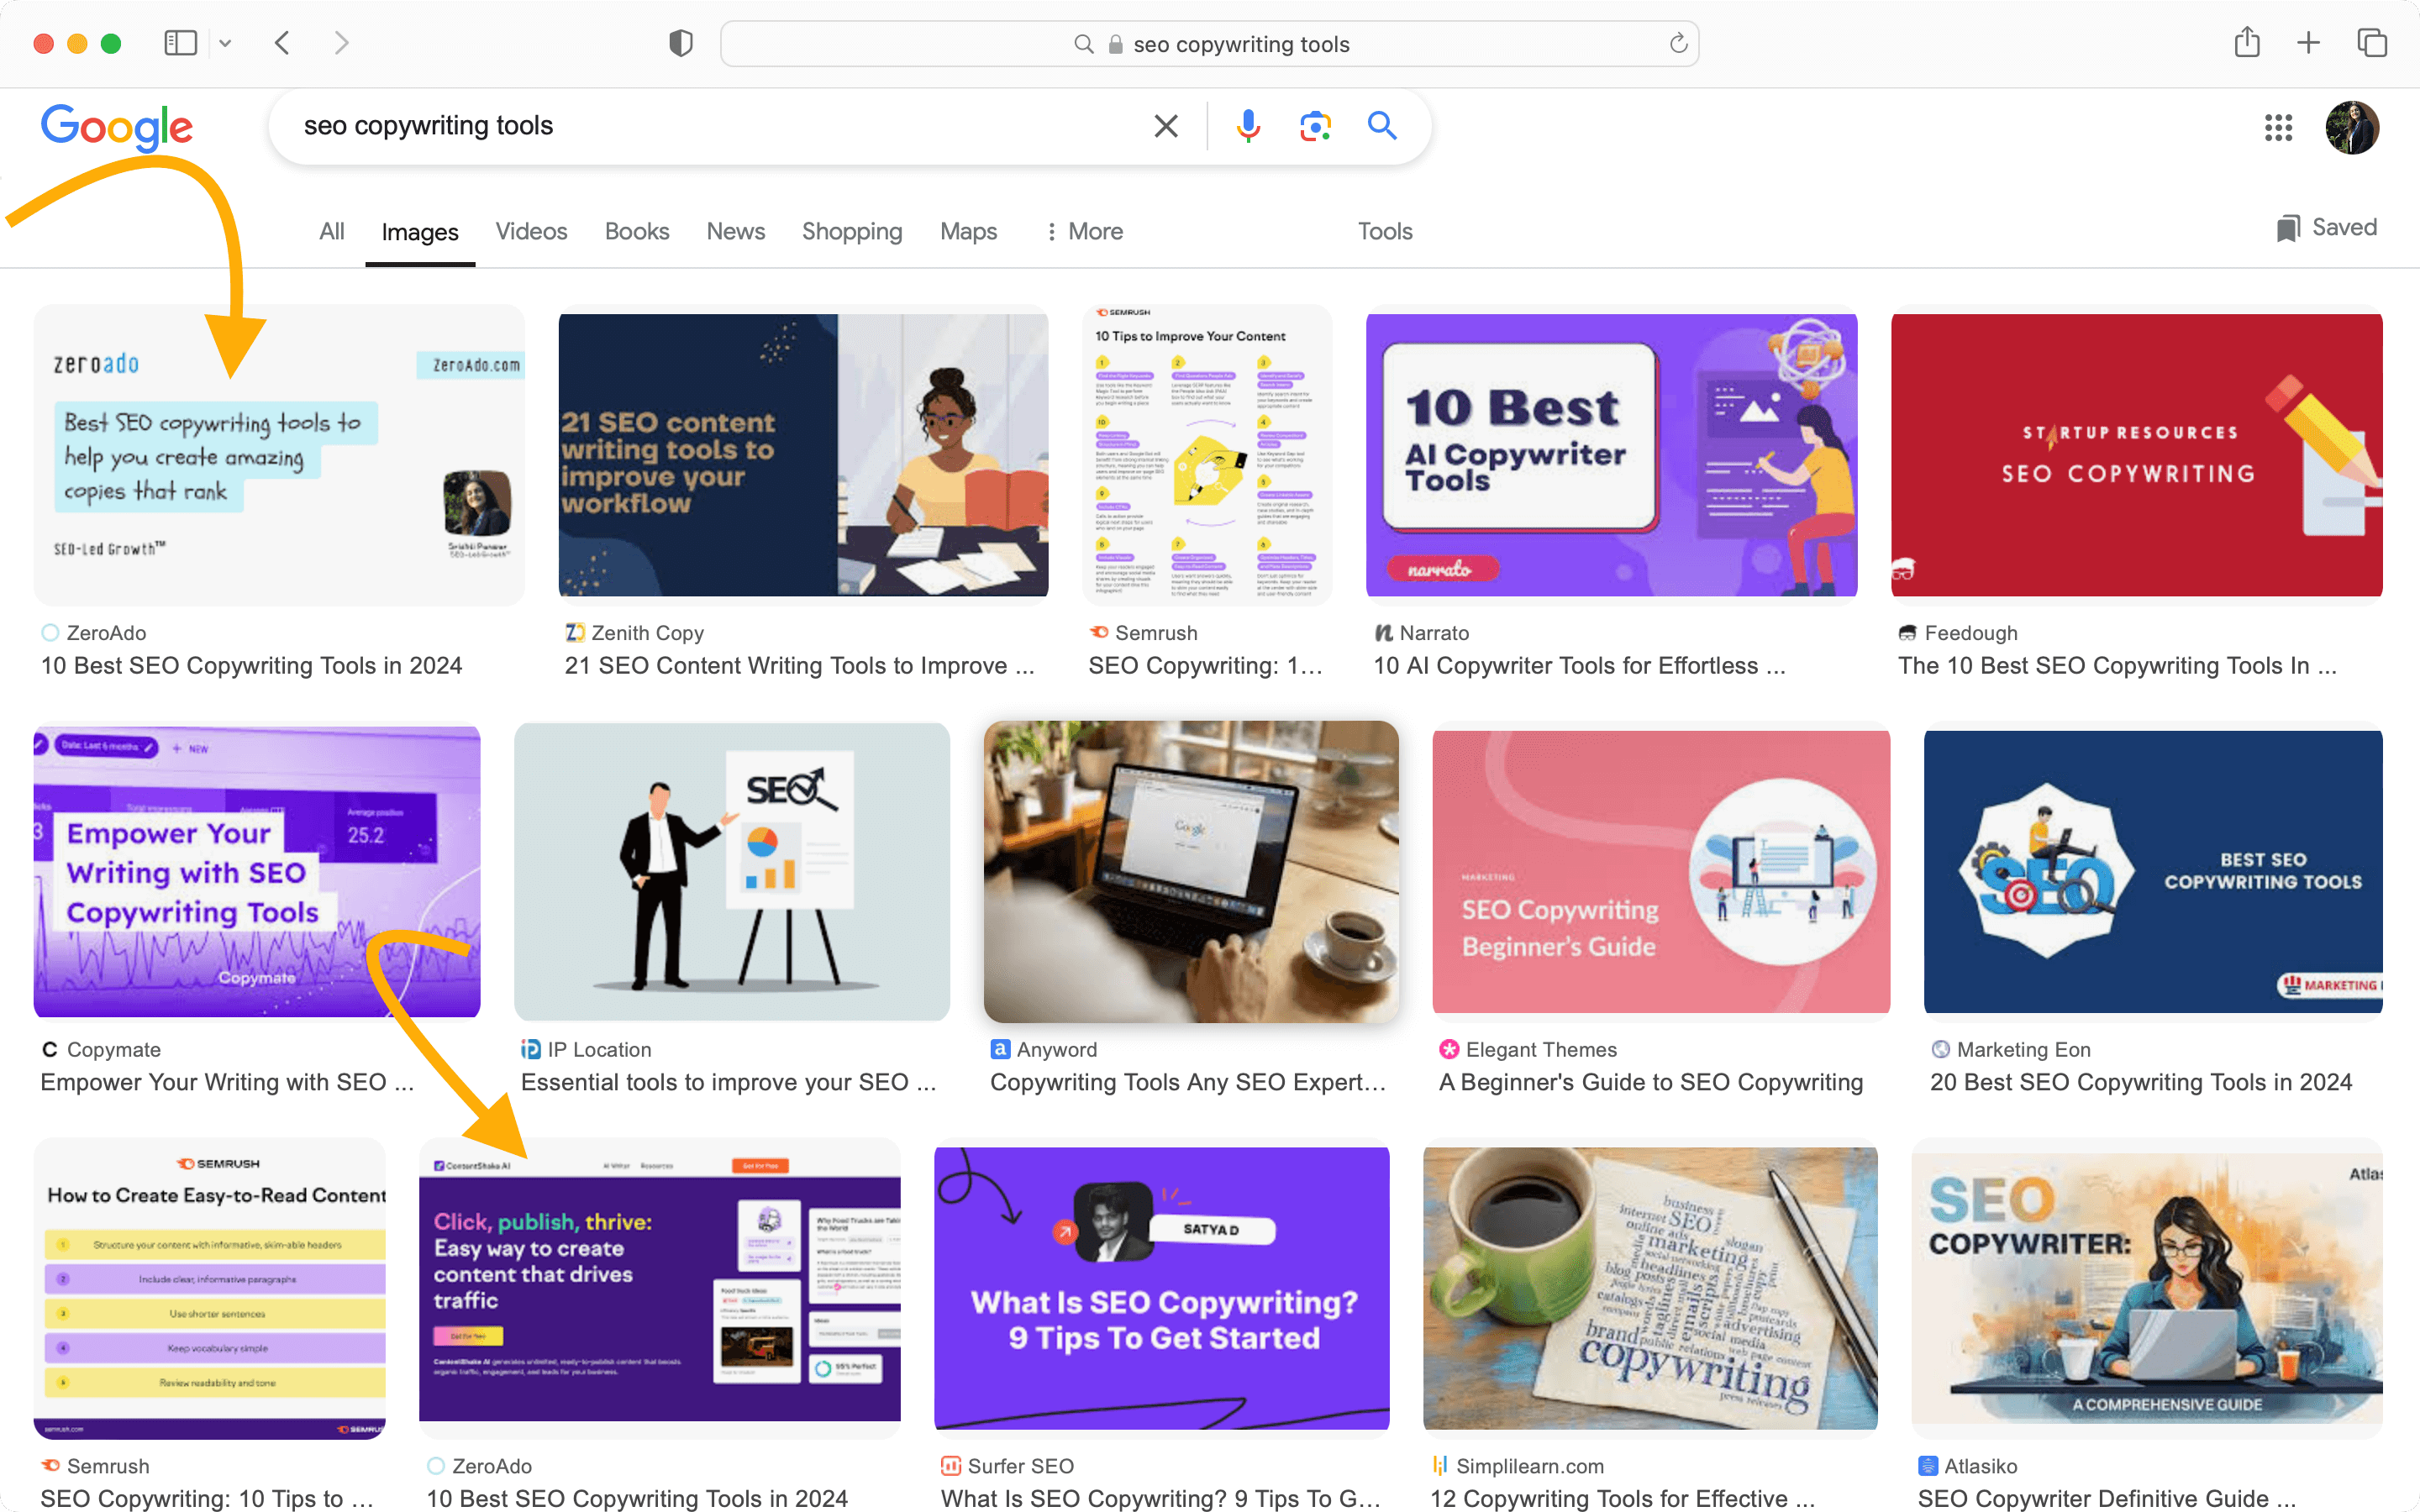Reload the page with the refresh icon
Viewport: 2420px width, 1512px height.
1678,43
